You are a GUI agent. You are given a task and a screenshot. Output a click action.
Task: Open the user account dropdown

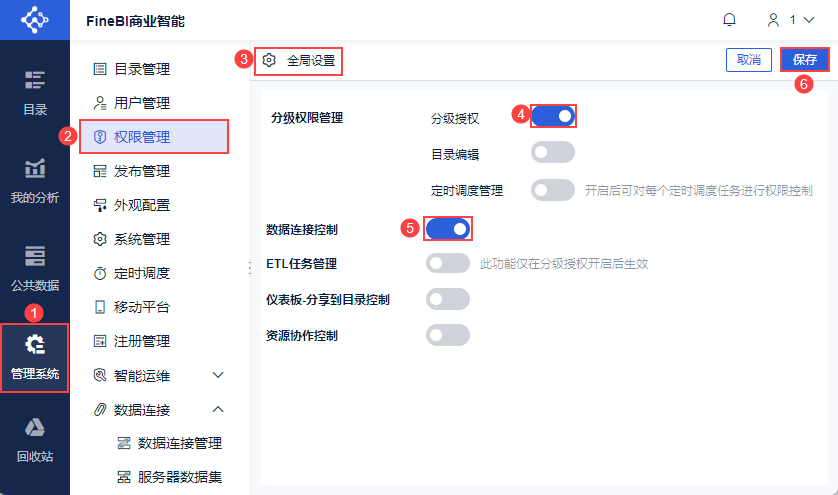click(x=786, y=20)
